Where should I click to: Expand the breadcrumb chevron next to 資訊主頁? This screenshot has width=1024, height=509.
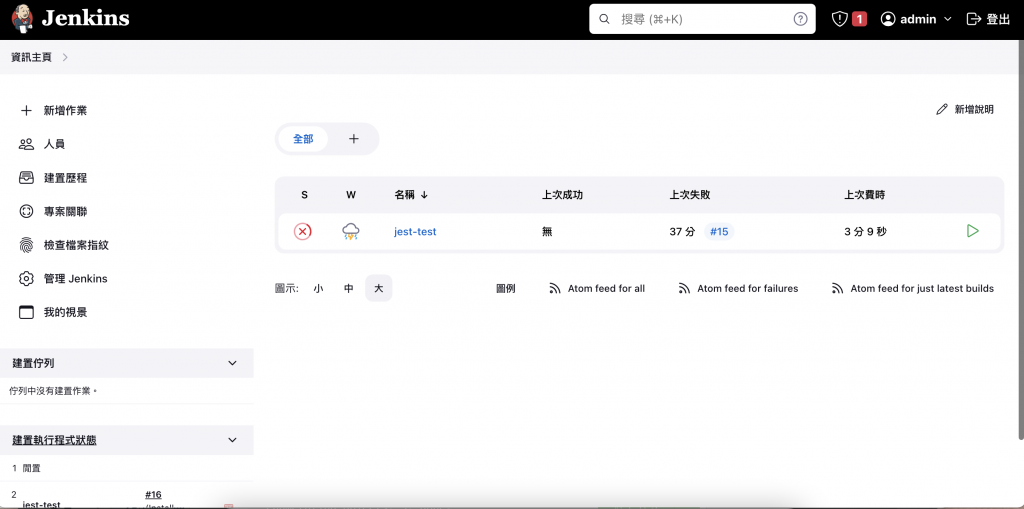[x=65, y=57]
